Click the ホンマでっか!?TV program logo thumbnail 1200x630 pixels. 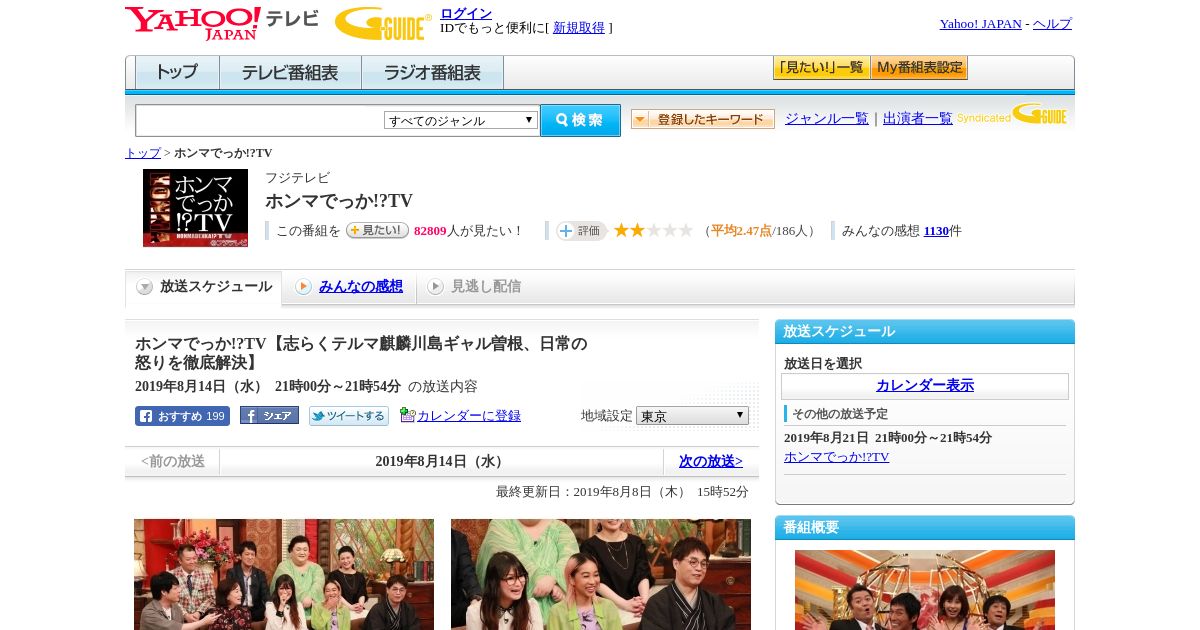pyautogui.click(x=195, y=208)
